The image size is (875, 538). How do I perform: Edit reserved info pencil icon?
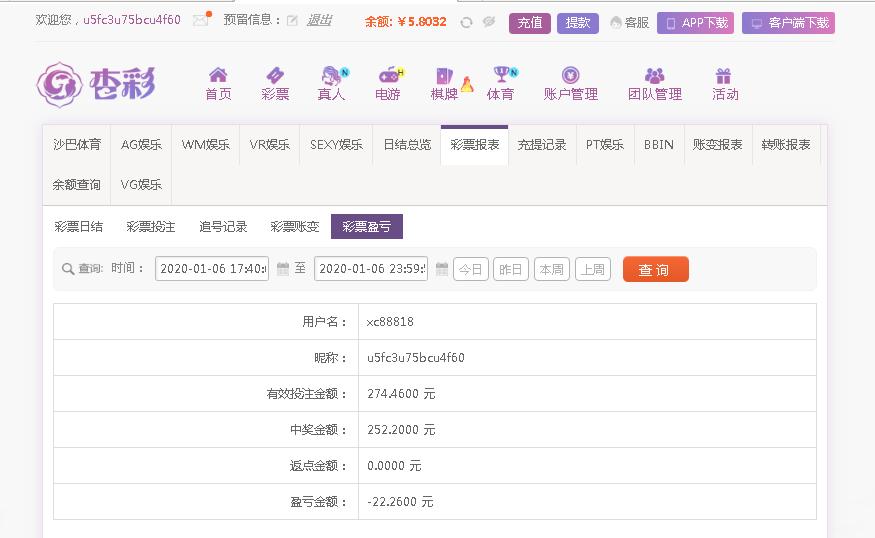pyautogui.click(x=292, y=21)
